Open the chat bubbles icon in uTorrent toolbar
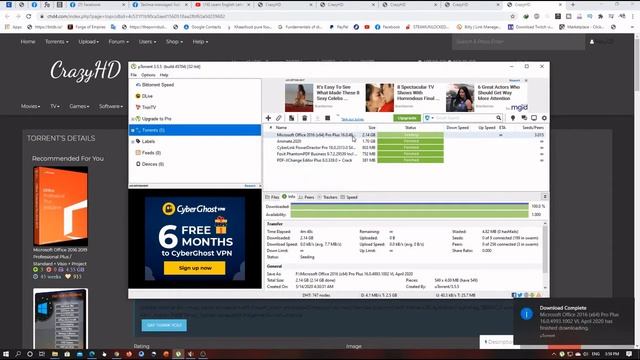Screen dimensions: 640x360 point(524,118)
